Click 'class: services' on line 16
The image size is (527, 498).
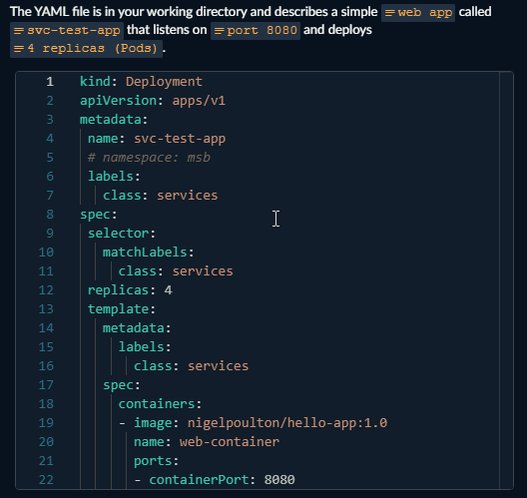pos(191,366)
